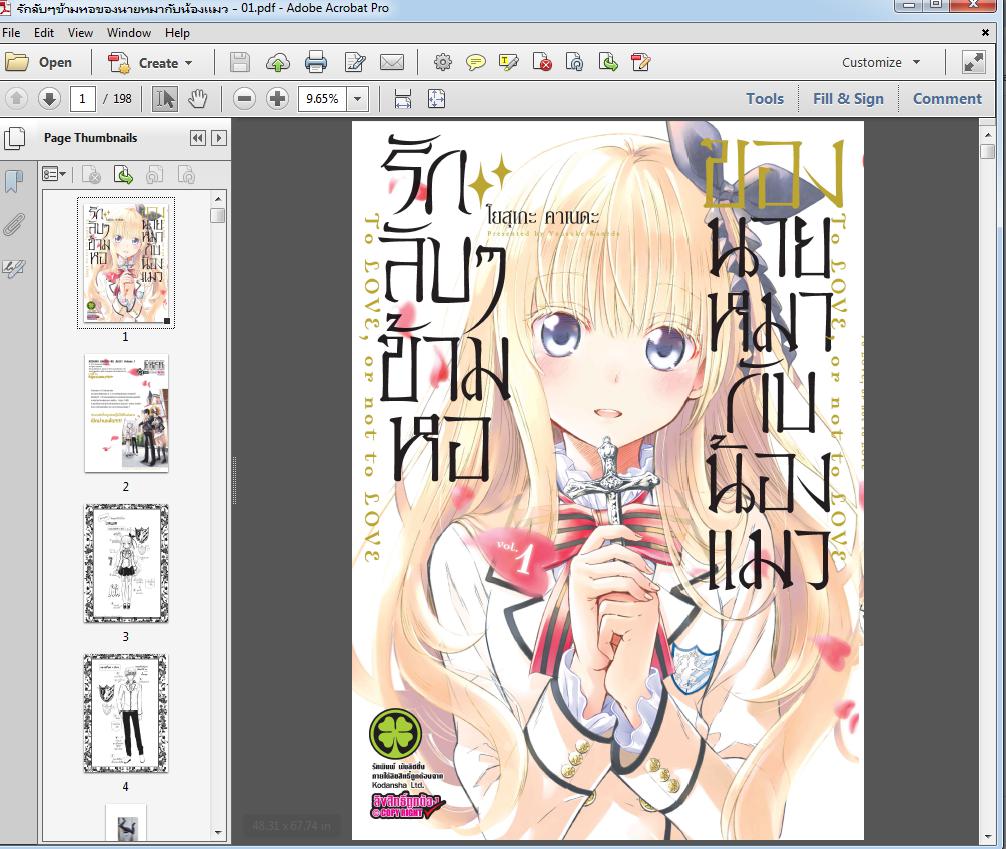
Task: Click the upload to cloud icon
Action: 278,62
